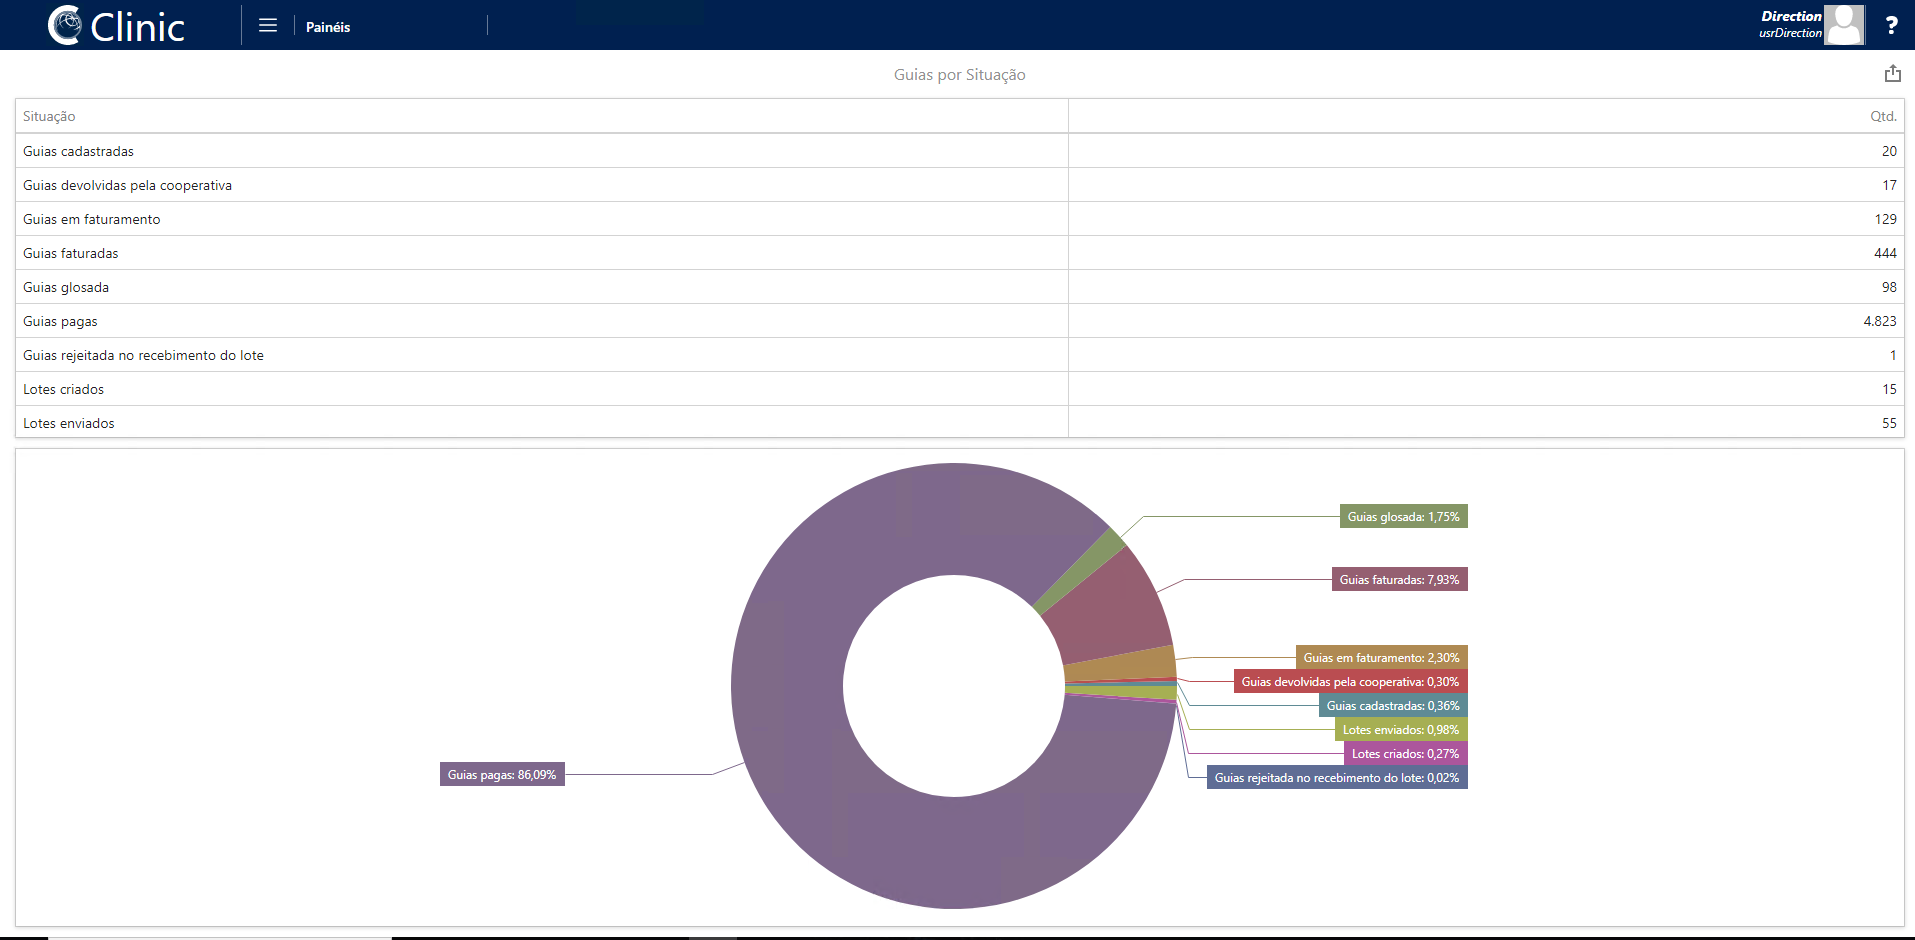Click the Guias glosada 1,75% chart label

point(1403,516)
